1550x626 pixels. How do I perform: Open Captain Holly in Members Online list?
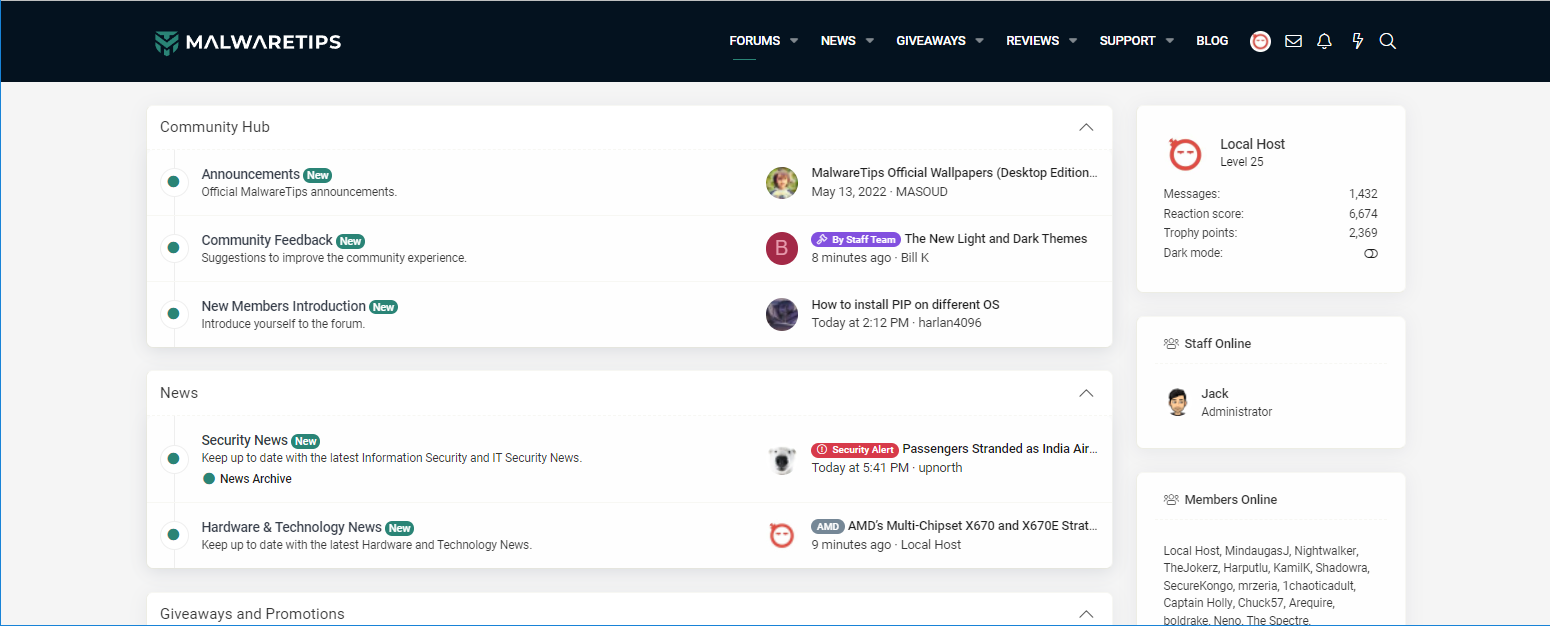(x=1197, y=603)
